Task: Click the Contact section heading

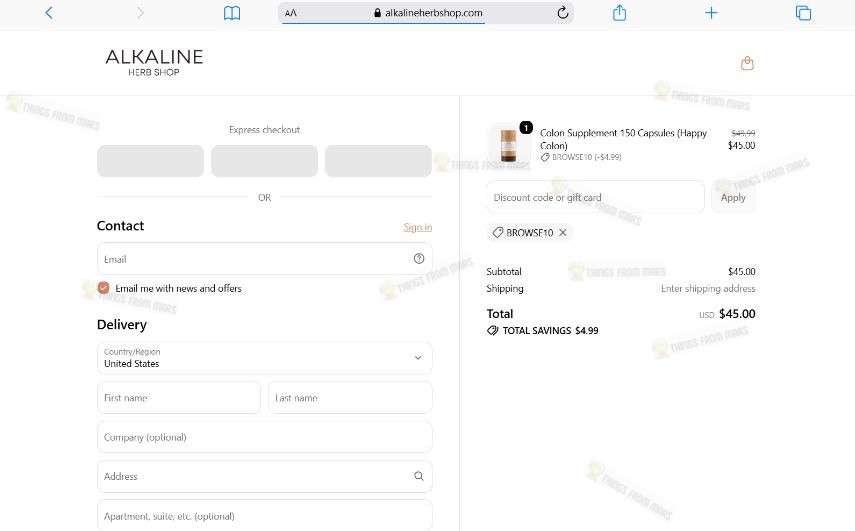Action: point(121,226)
